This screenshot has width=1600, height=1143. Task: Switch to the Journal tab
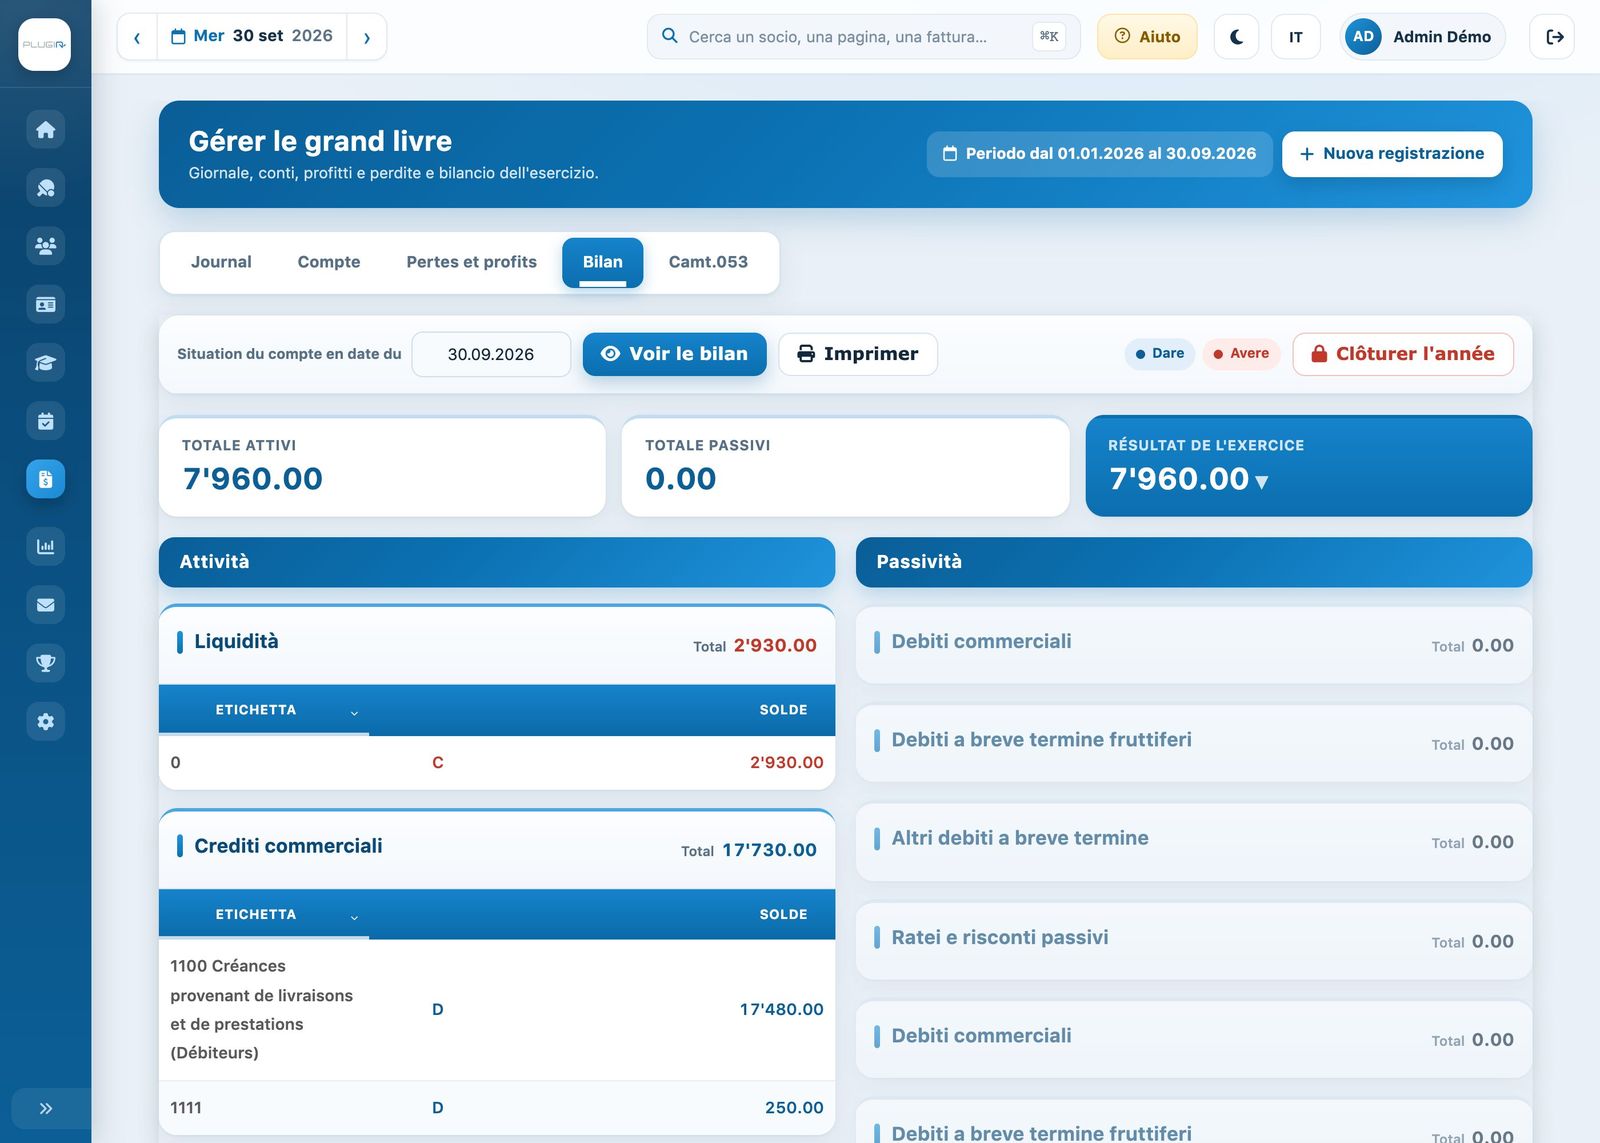221,262
